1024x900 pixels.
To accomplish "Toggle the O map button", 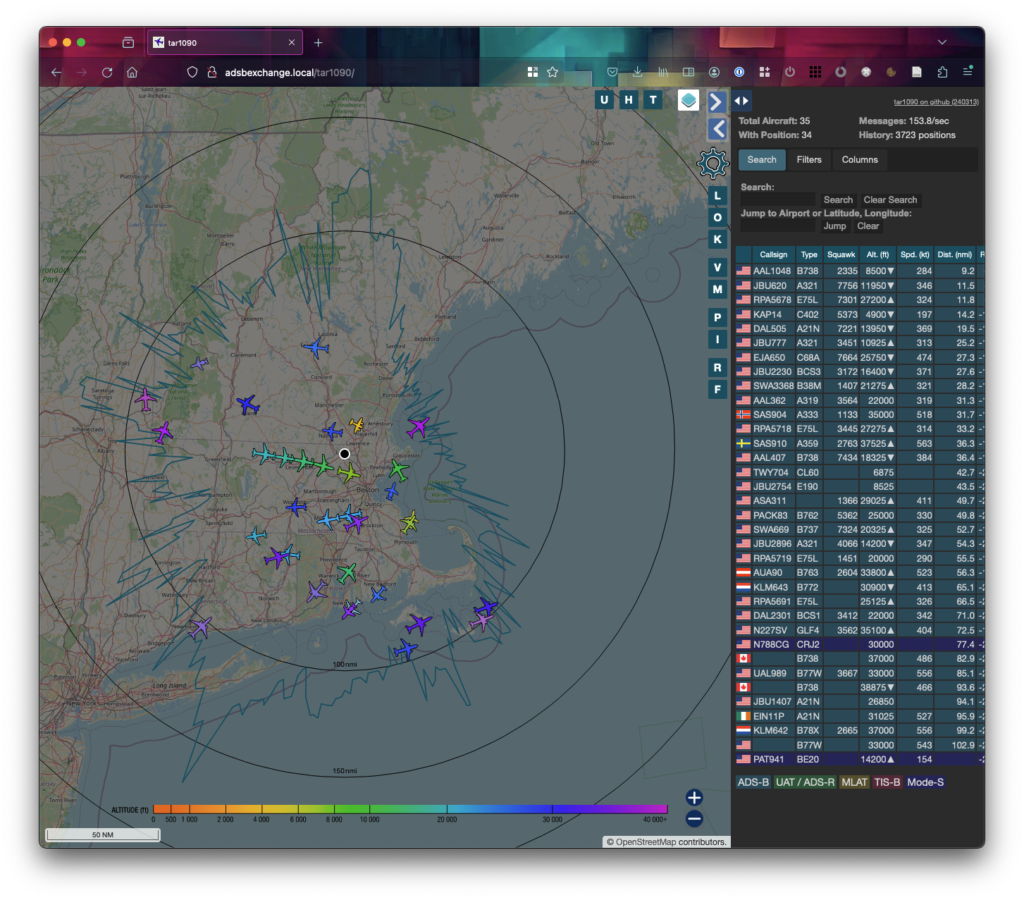I will pos(717,217).
